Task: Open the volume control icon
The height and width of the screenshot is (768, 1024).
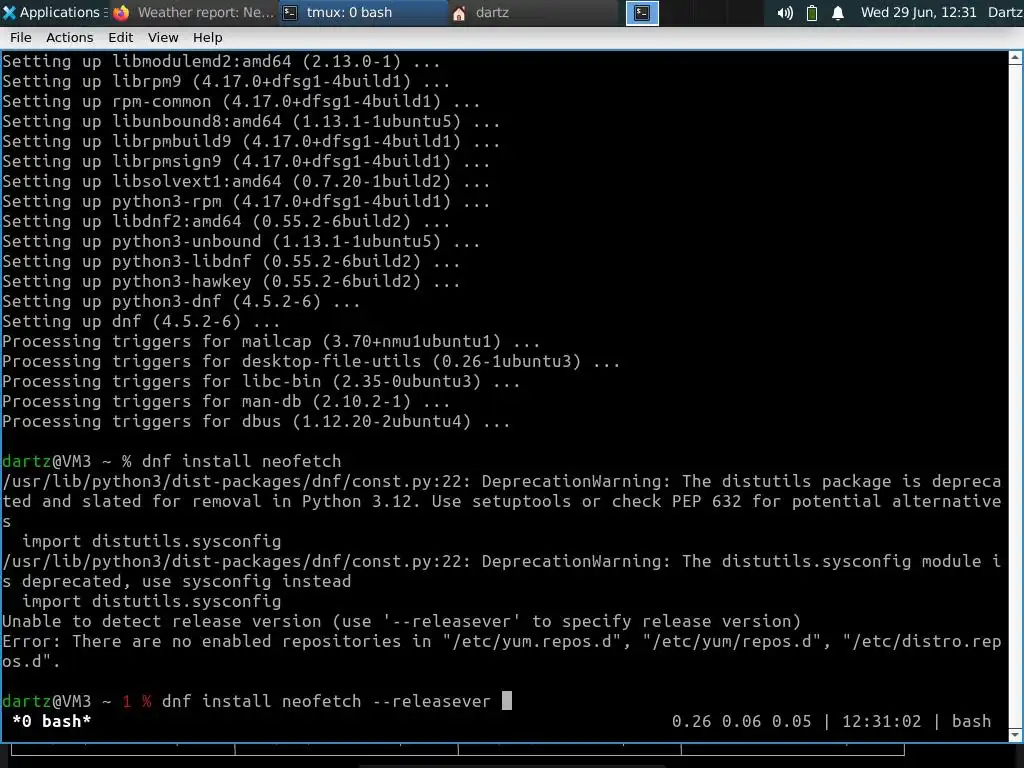Action: (784, 12)
